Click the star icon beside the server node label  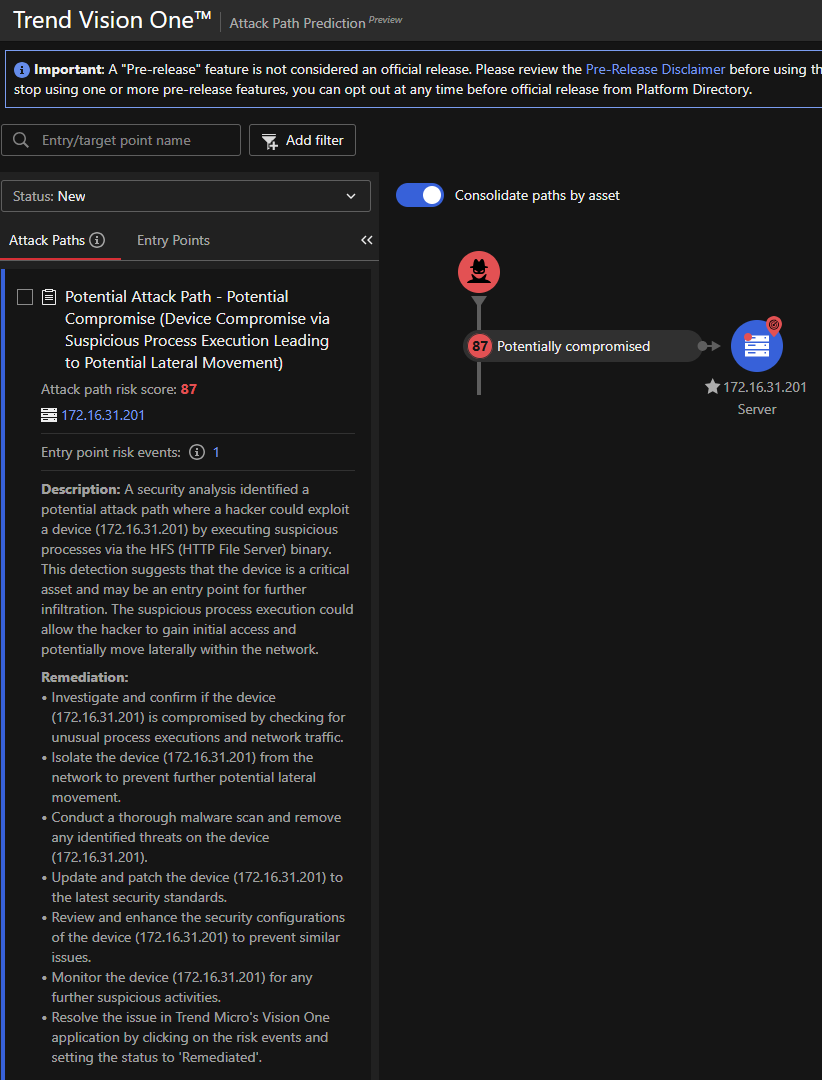(712, 387)
